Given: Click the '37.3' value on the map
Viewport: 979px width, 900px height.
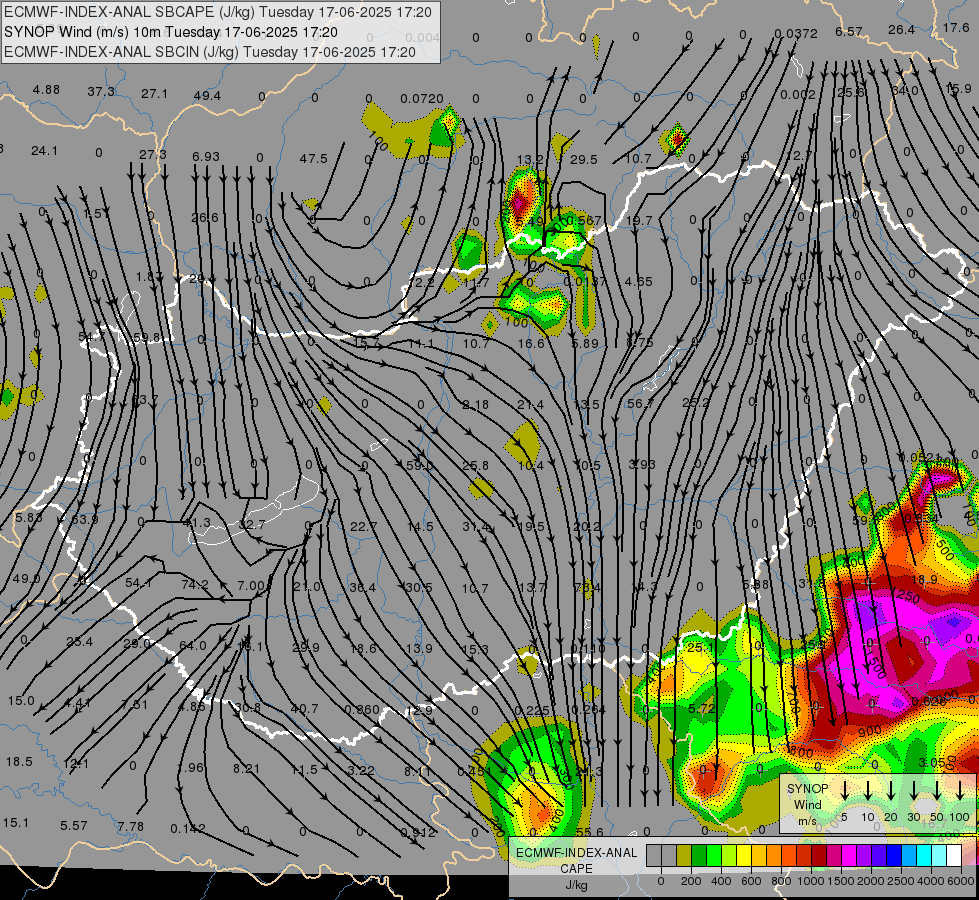Looking at the screenshot, I should point(101,92).
